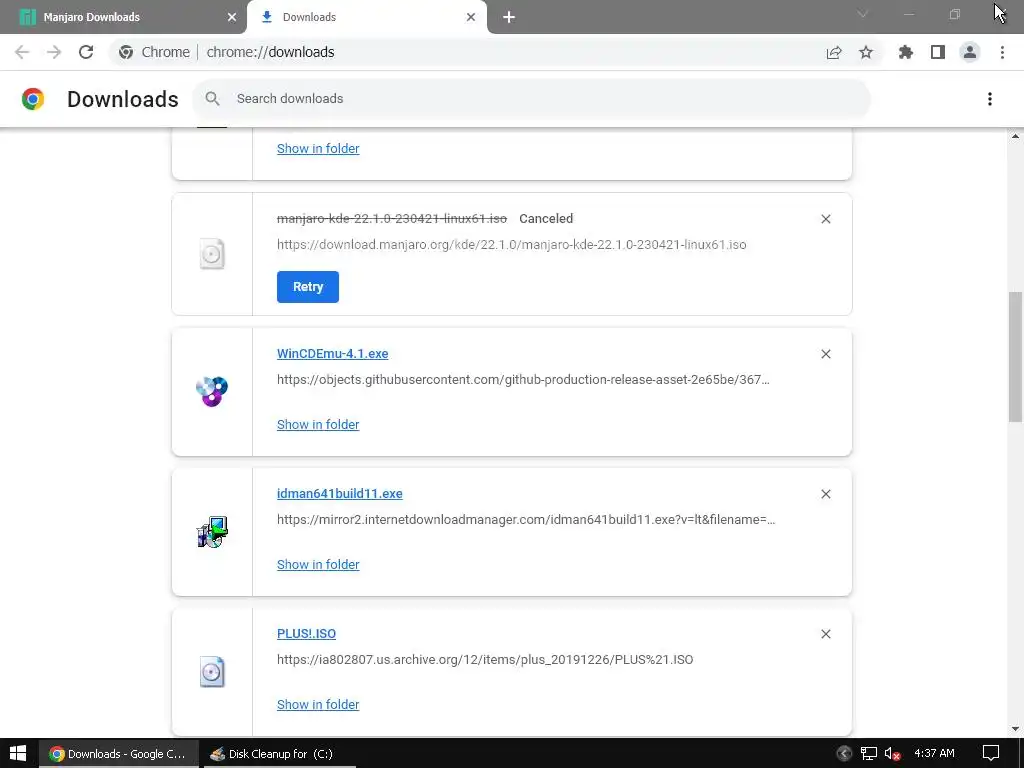
Task: Go back with the browser back arrow
Action: click(22, 52)
